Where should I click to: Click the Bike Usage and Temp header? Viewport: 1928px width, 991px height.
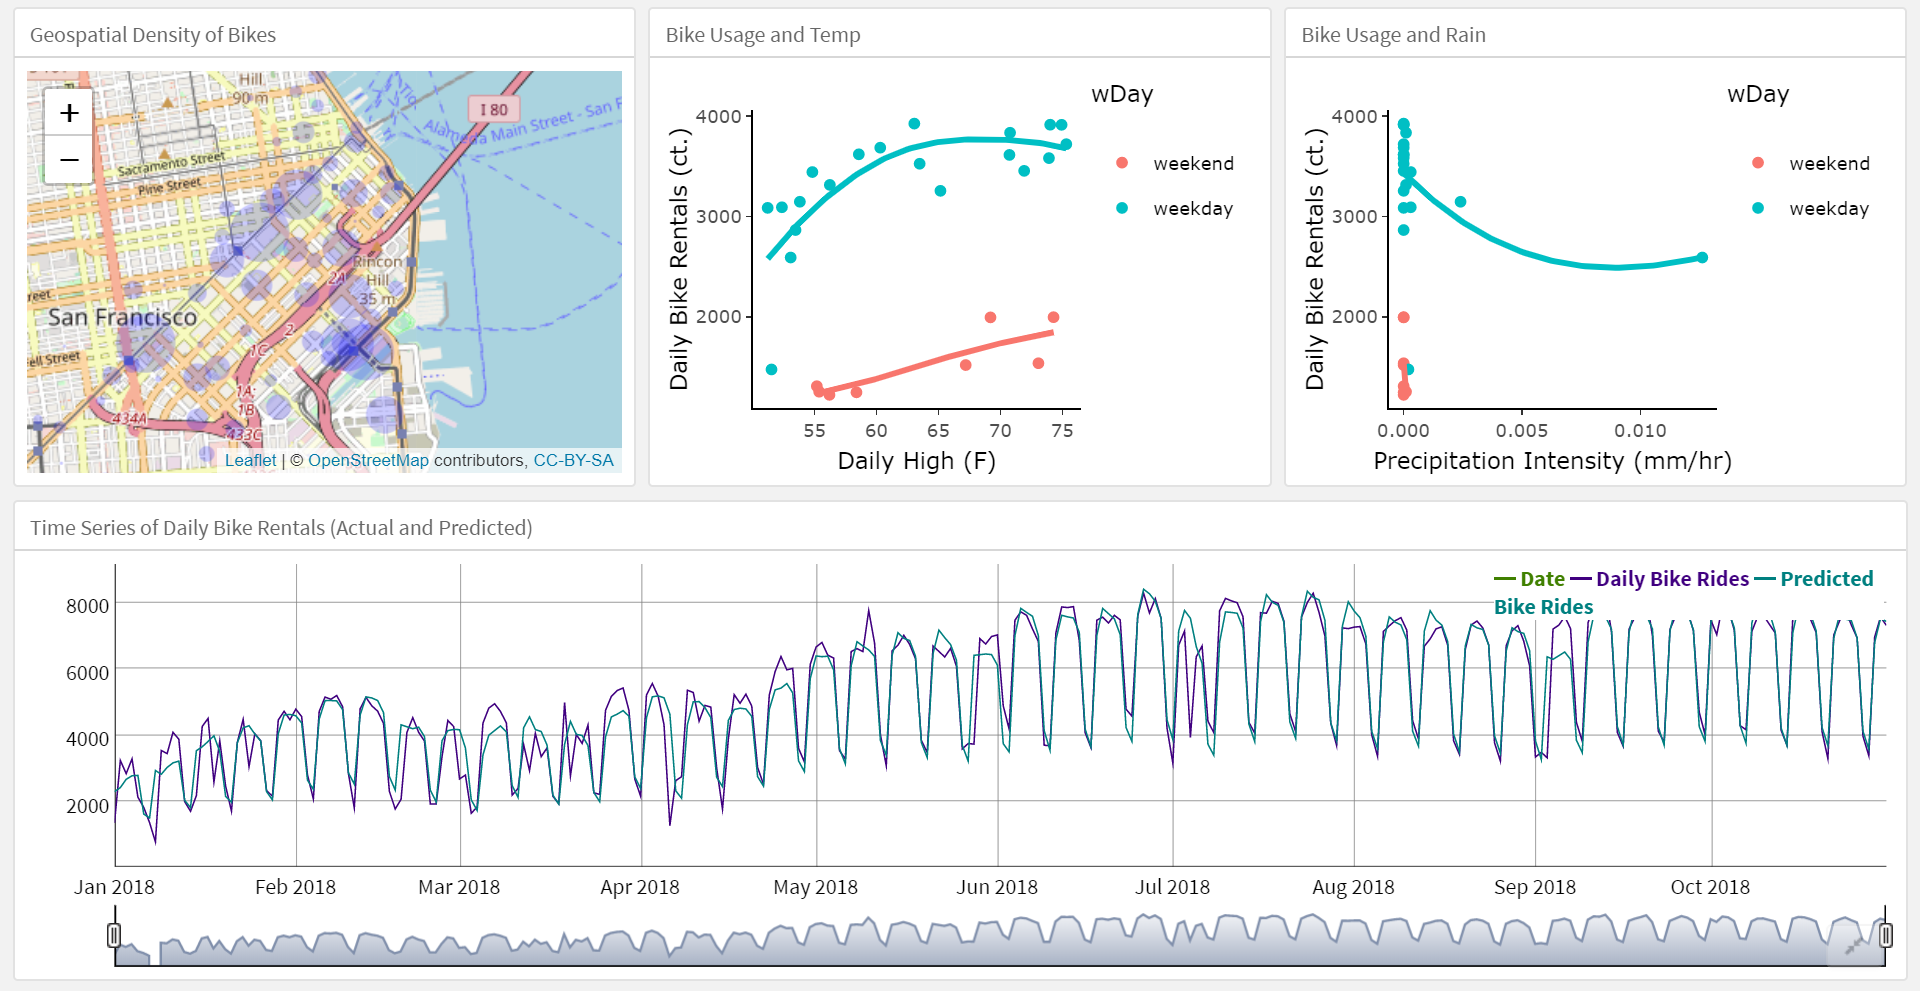click(763, 35)
